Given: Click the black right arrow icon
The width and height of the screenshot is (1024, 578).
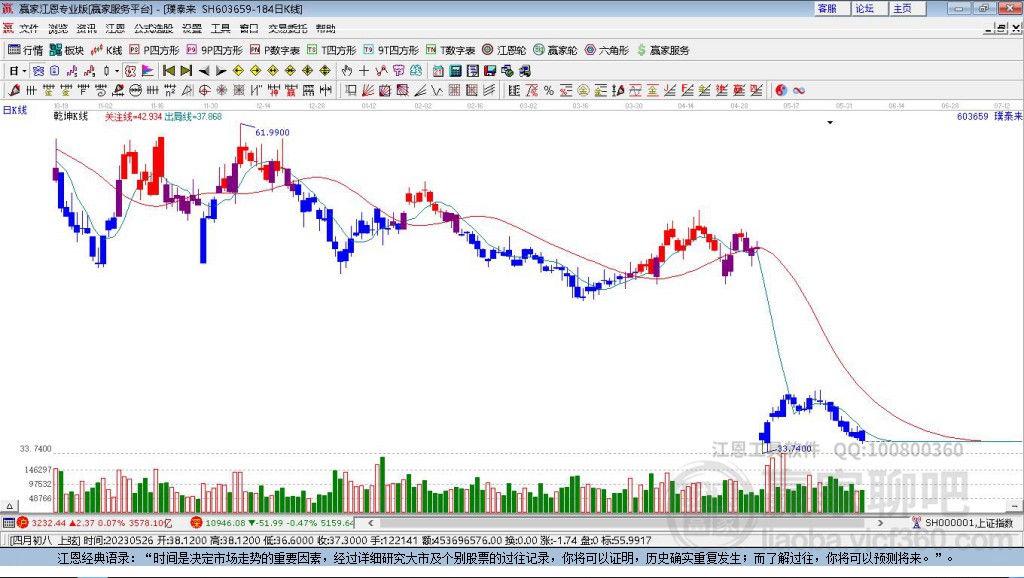Looking at the screenshot, I should (221, 71).
